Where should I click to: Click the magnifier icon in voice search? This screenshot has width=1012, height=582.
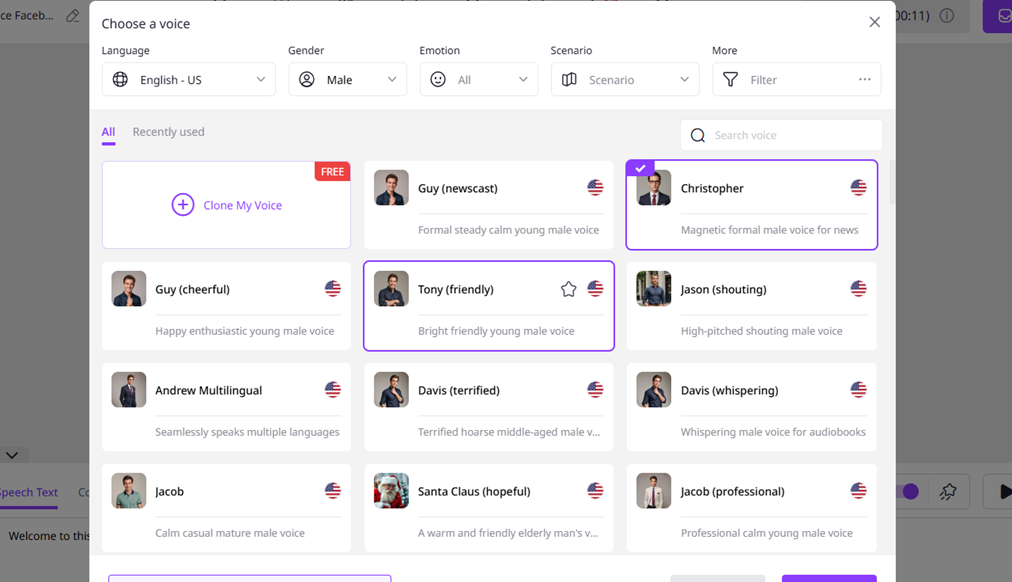[x=698, y=135]
